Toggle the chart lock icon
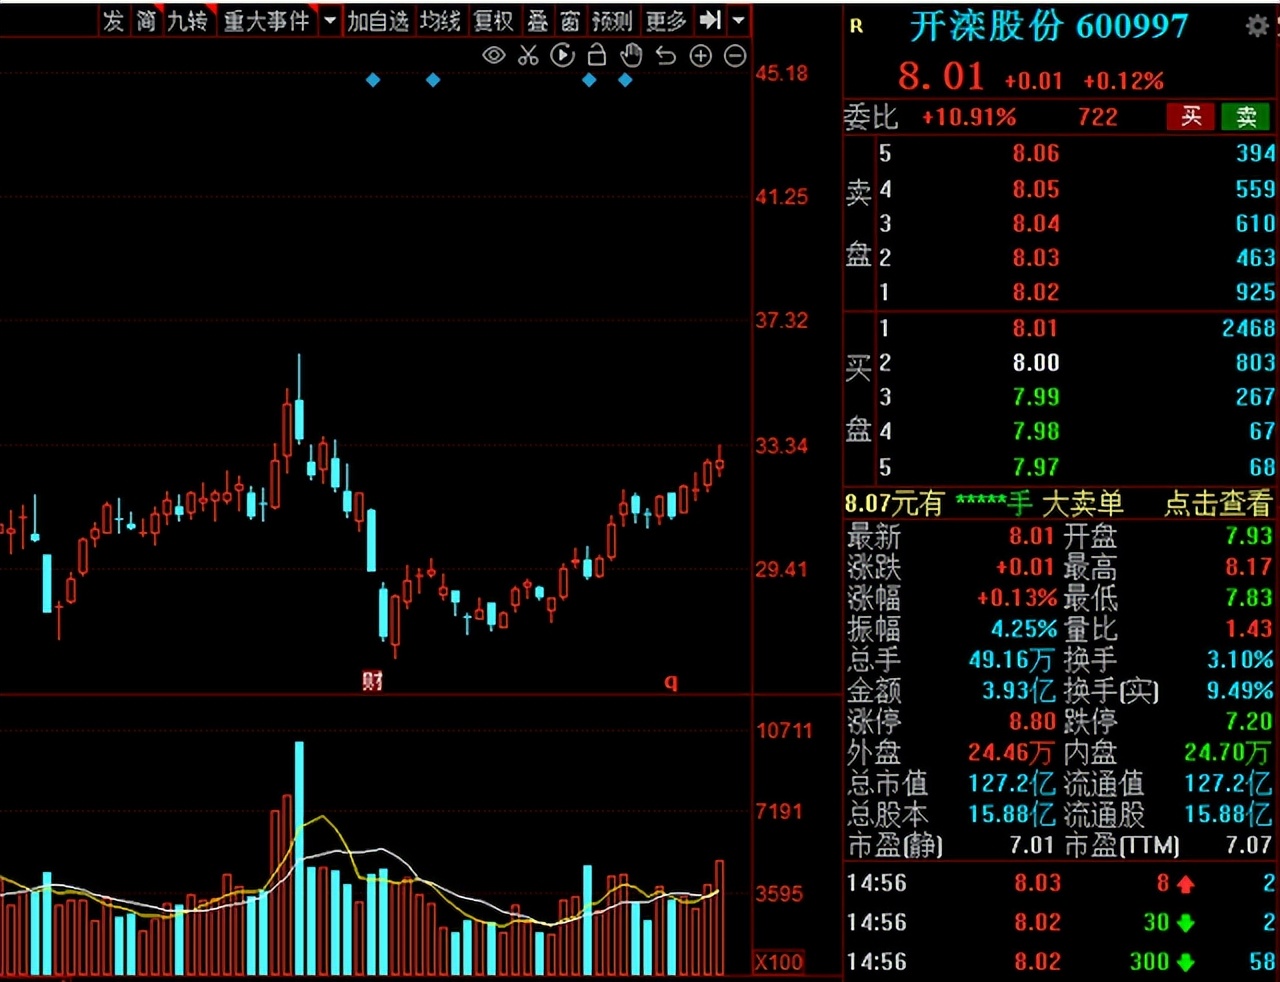 click(597, 55)
